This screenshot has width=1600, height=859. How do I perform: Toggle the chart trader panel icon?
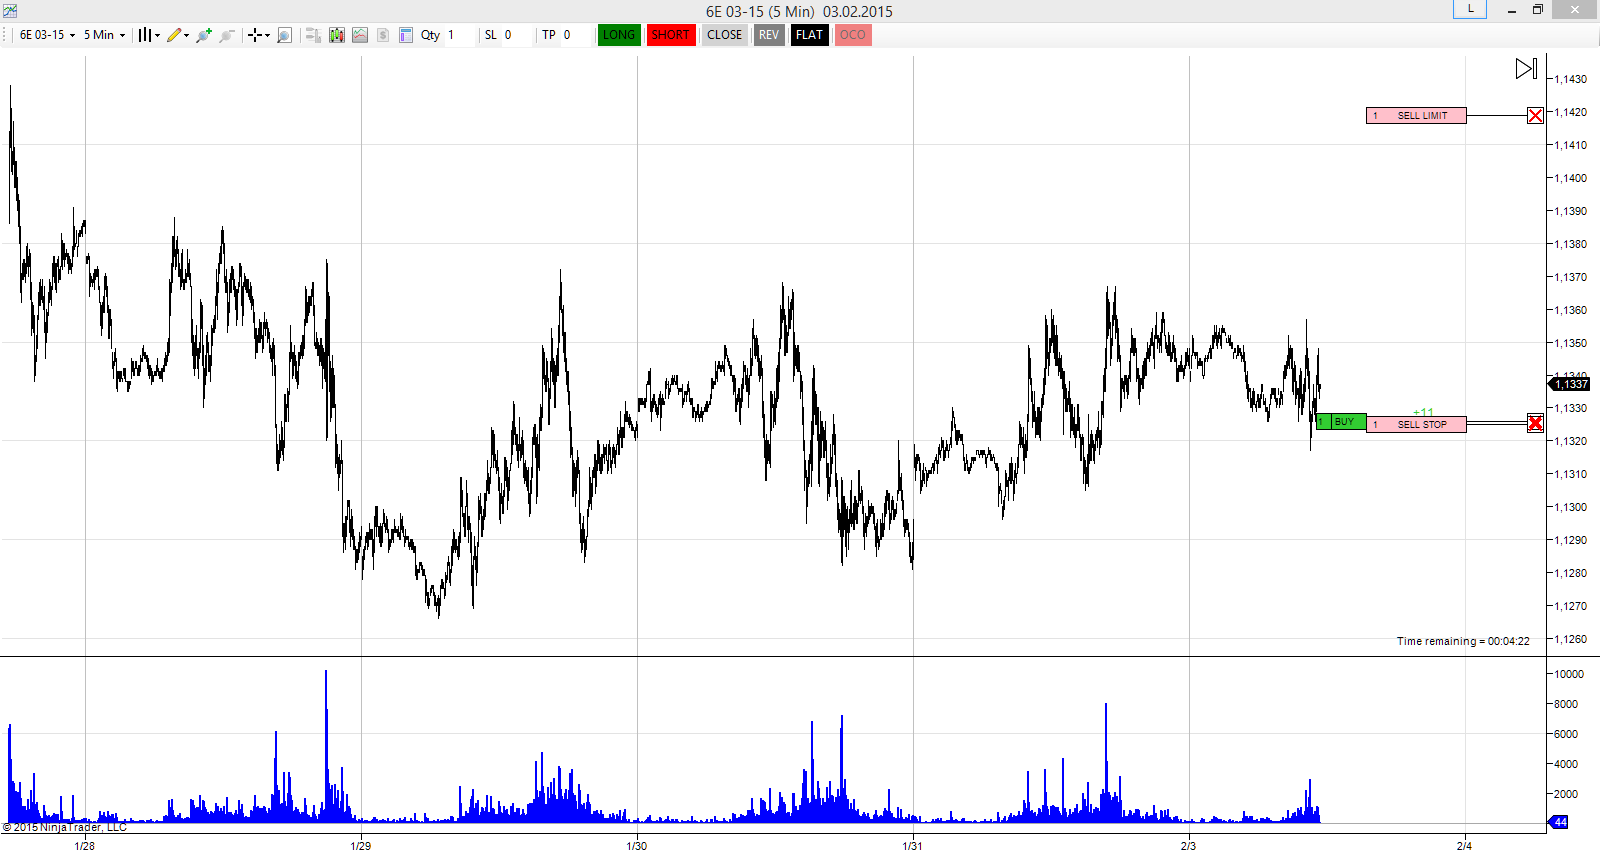coord(313,35)
